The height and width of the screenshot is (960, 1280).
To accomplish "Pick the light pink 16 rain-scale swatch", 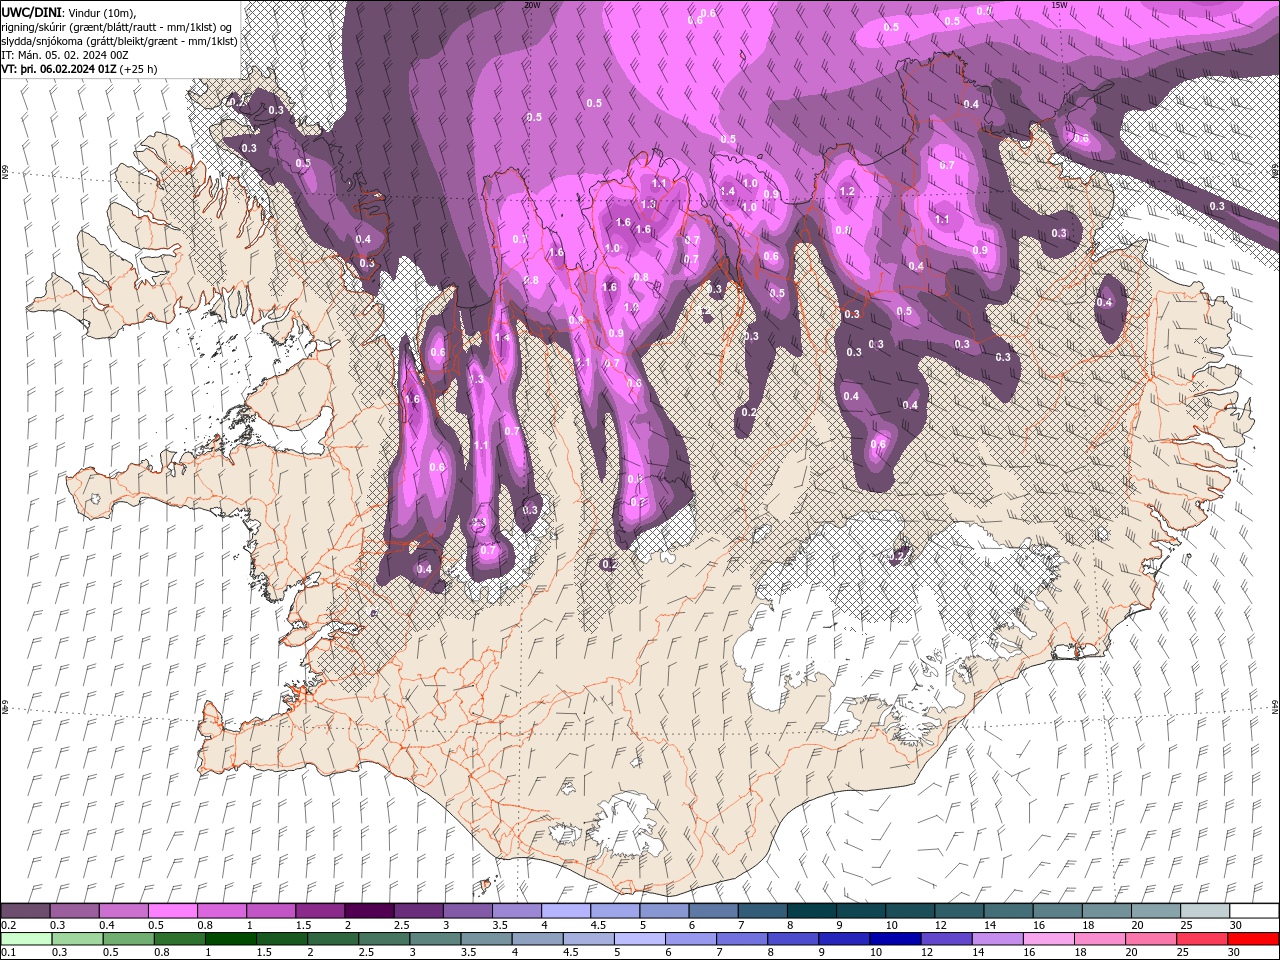I will [1048, 938].
